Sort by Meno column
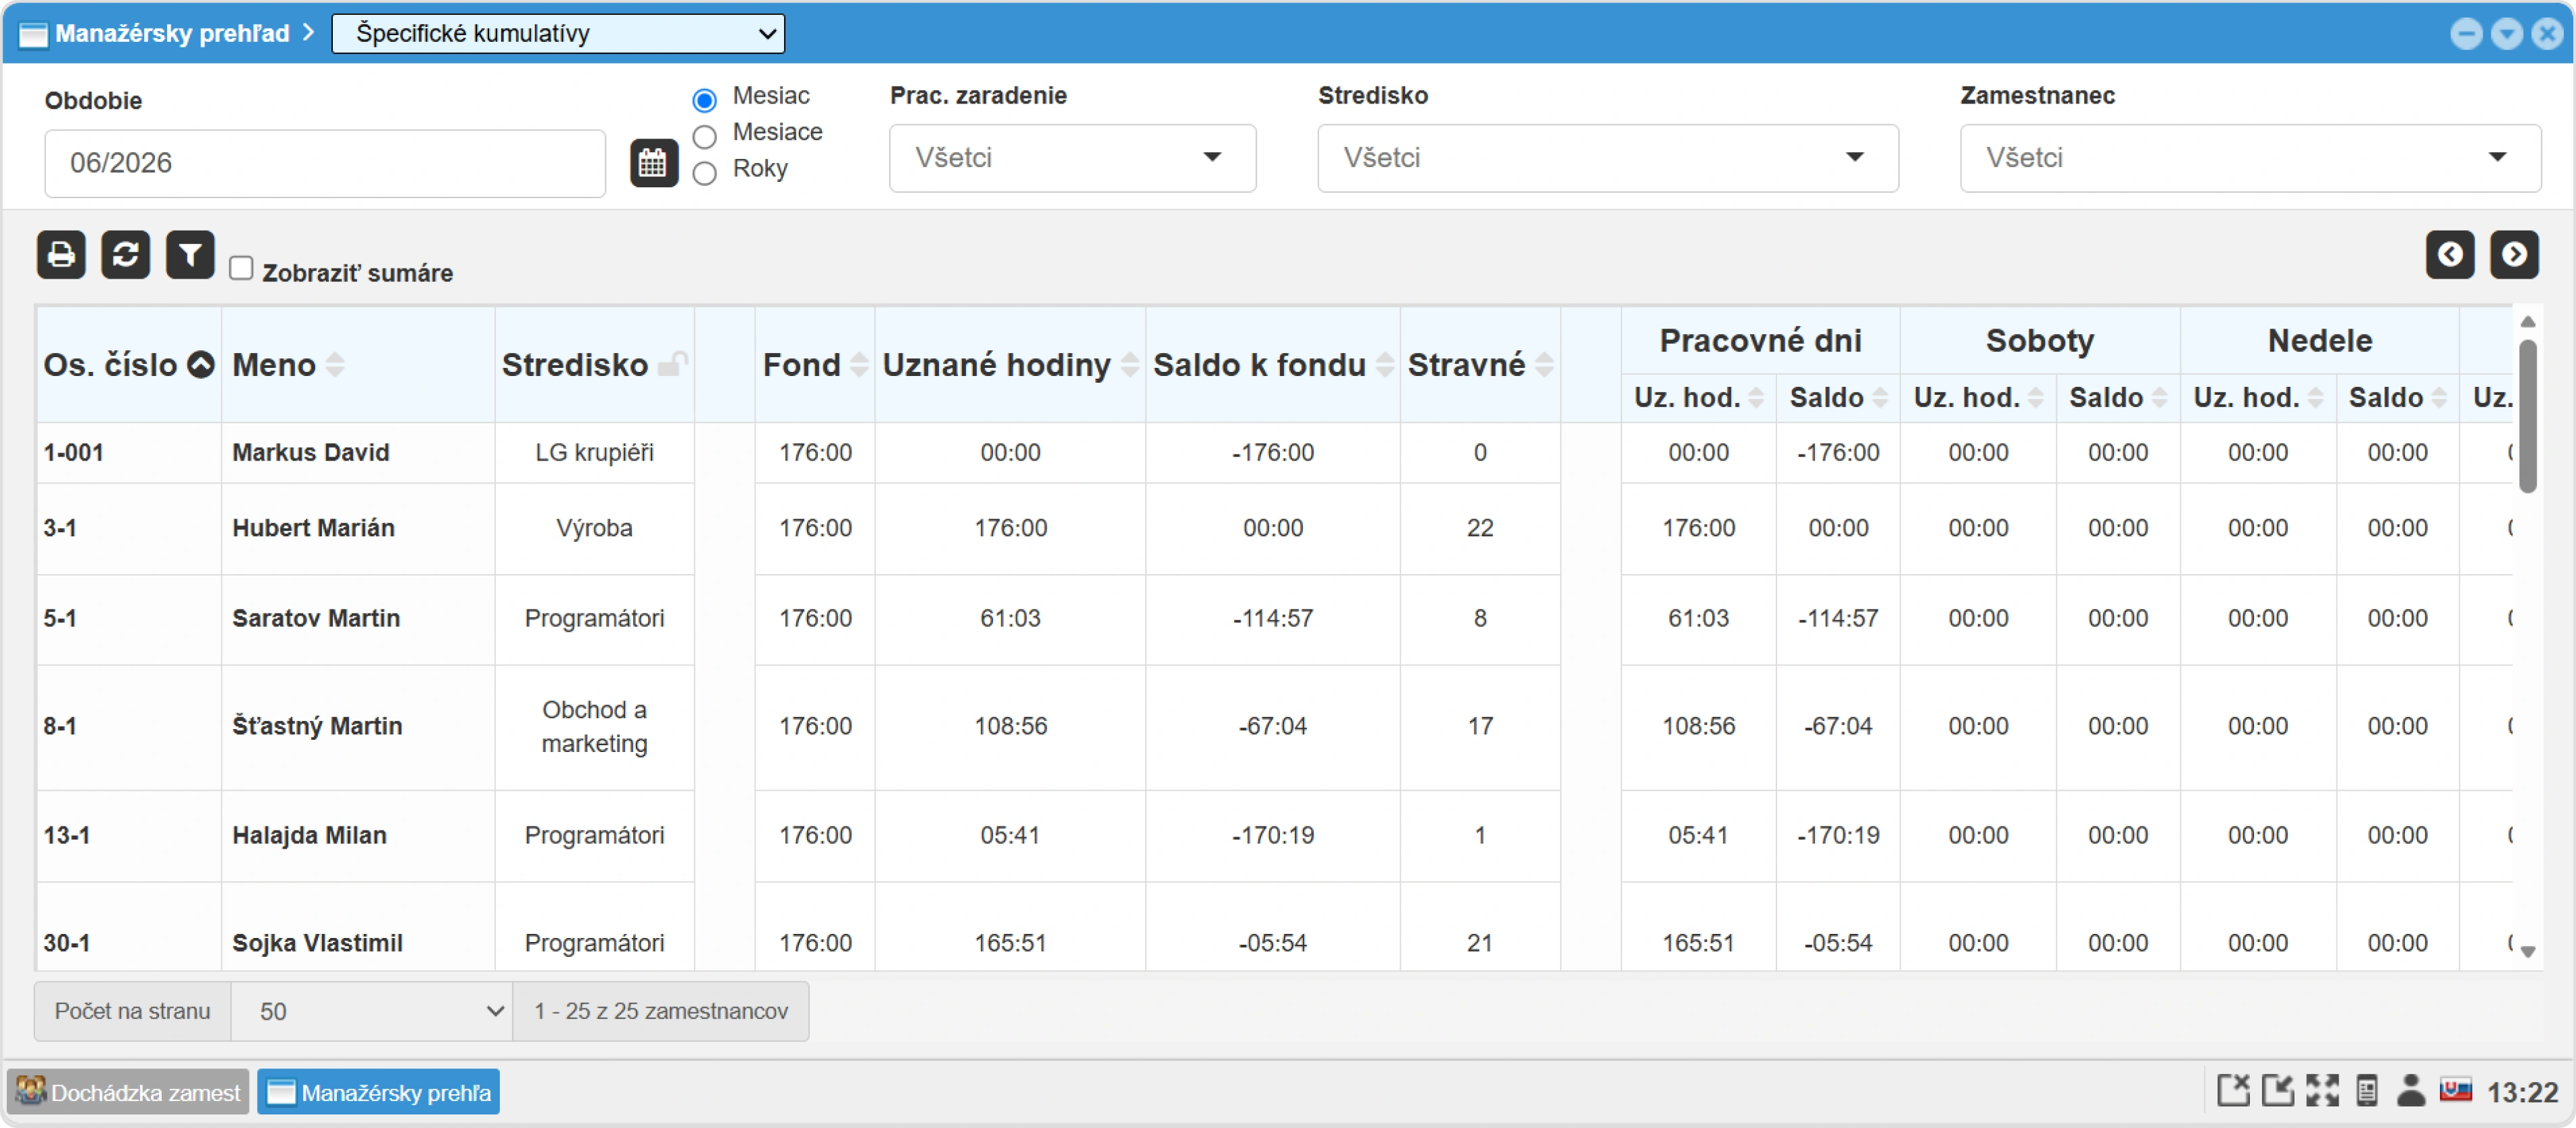This screenshot has width=2576, height=1128. (x=335, y=365)
